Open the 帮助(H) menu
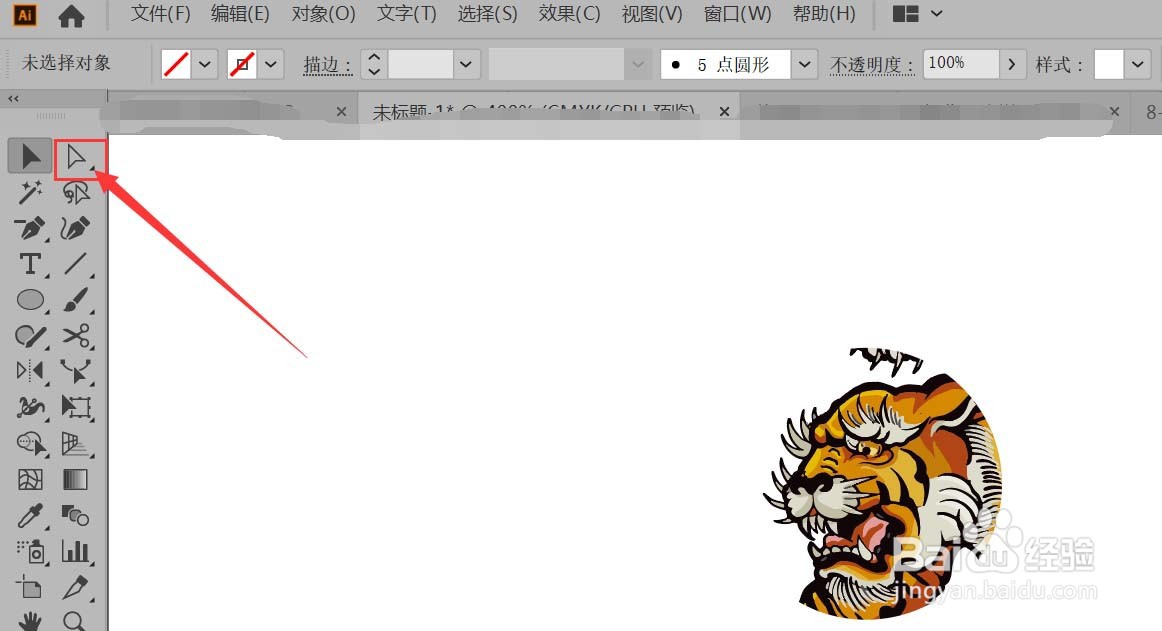The image size is (1162, 631). click(824, 14)
